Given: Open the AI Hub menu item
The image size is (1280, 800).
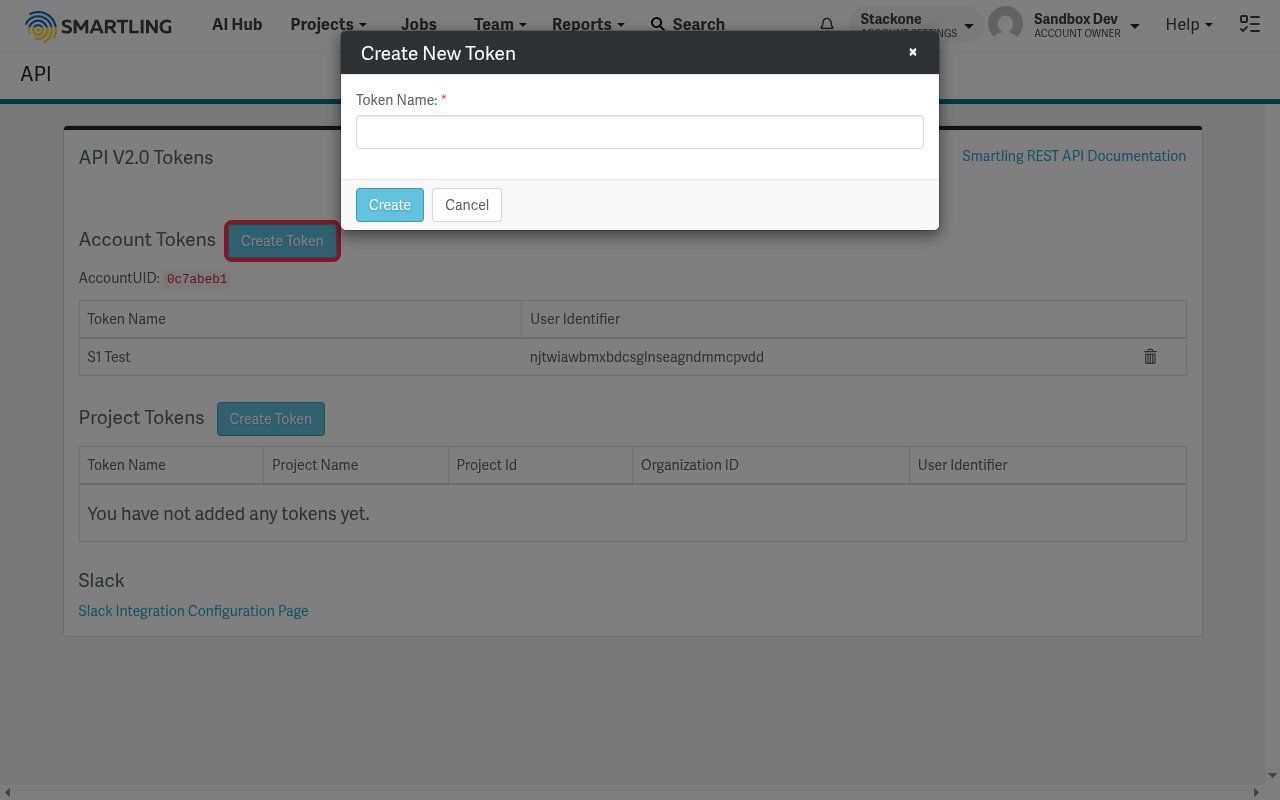Looking at the screenshot, I should click(237, 24).
